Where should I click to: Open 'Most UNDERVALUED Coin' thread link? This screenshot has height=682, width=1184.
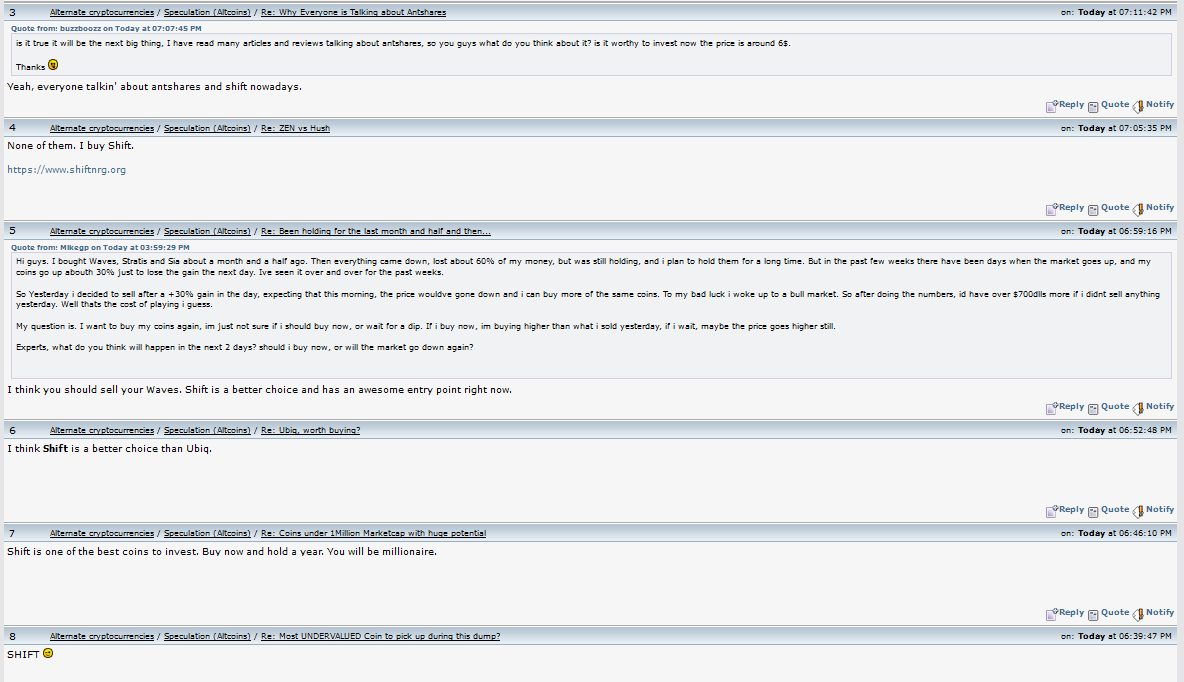[380, 636]
